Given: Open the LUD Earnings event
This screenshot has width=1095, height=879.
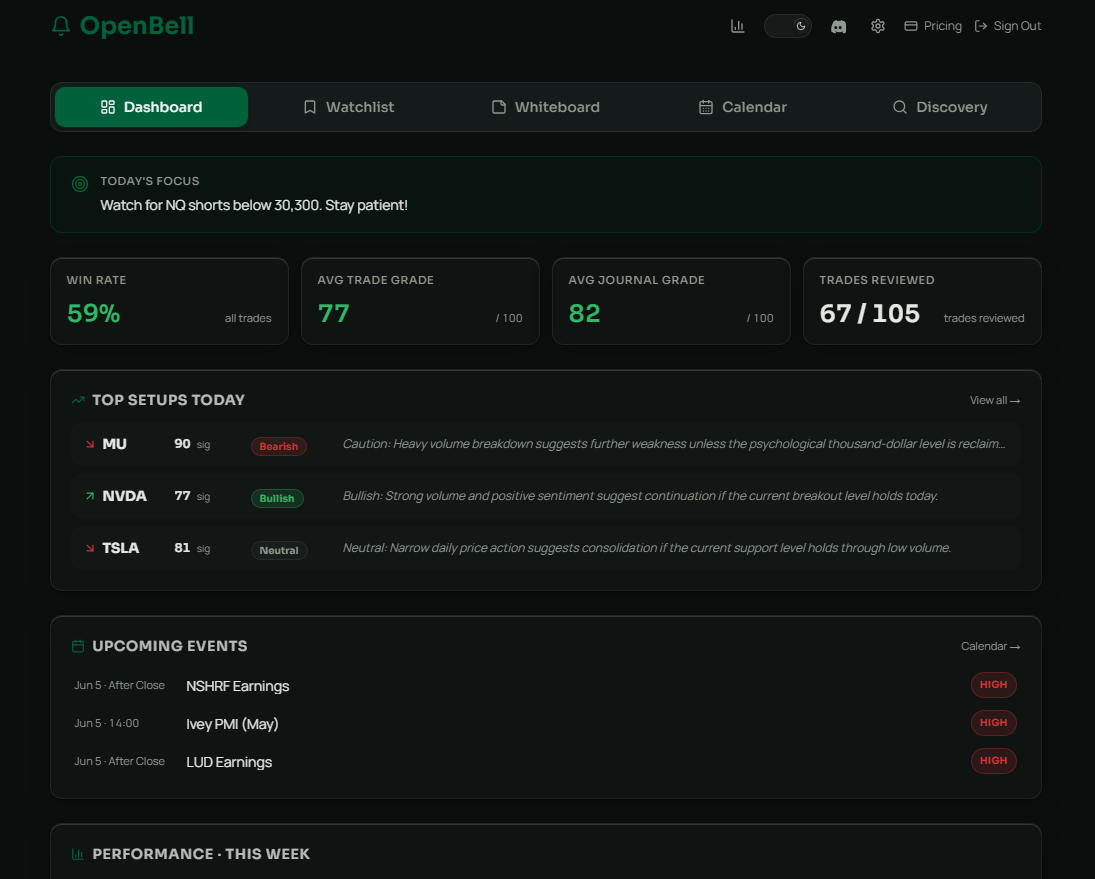Looking at the screenshot, I should (x=229, y=762).
